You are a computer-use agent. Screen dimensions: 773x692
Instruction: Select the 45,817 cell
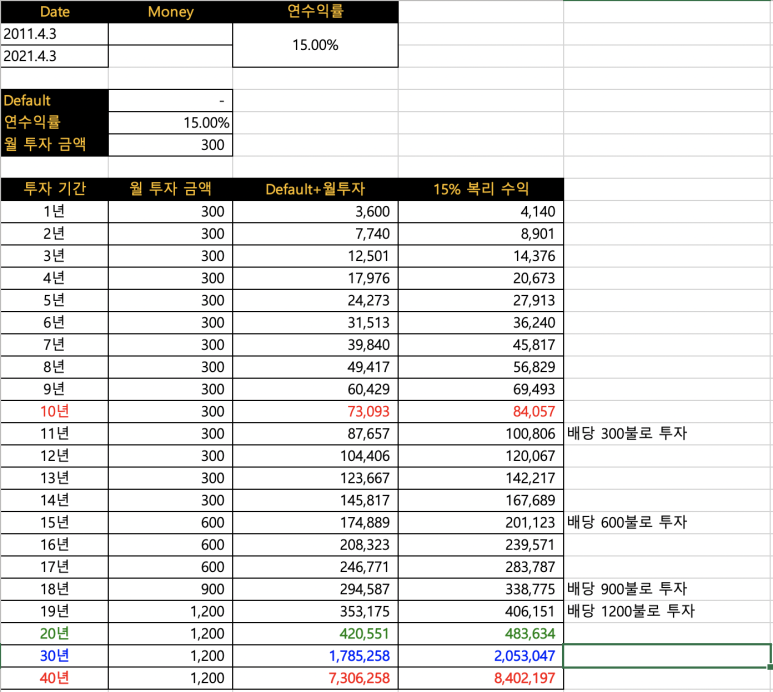click(481, 345)
